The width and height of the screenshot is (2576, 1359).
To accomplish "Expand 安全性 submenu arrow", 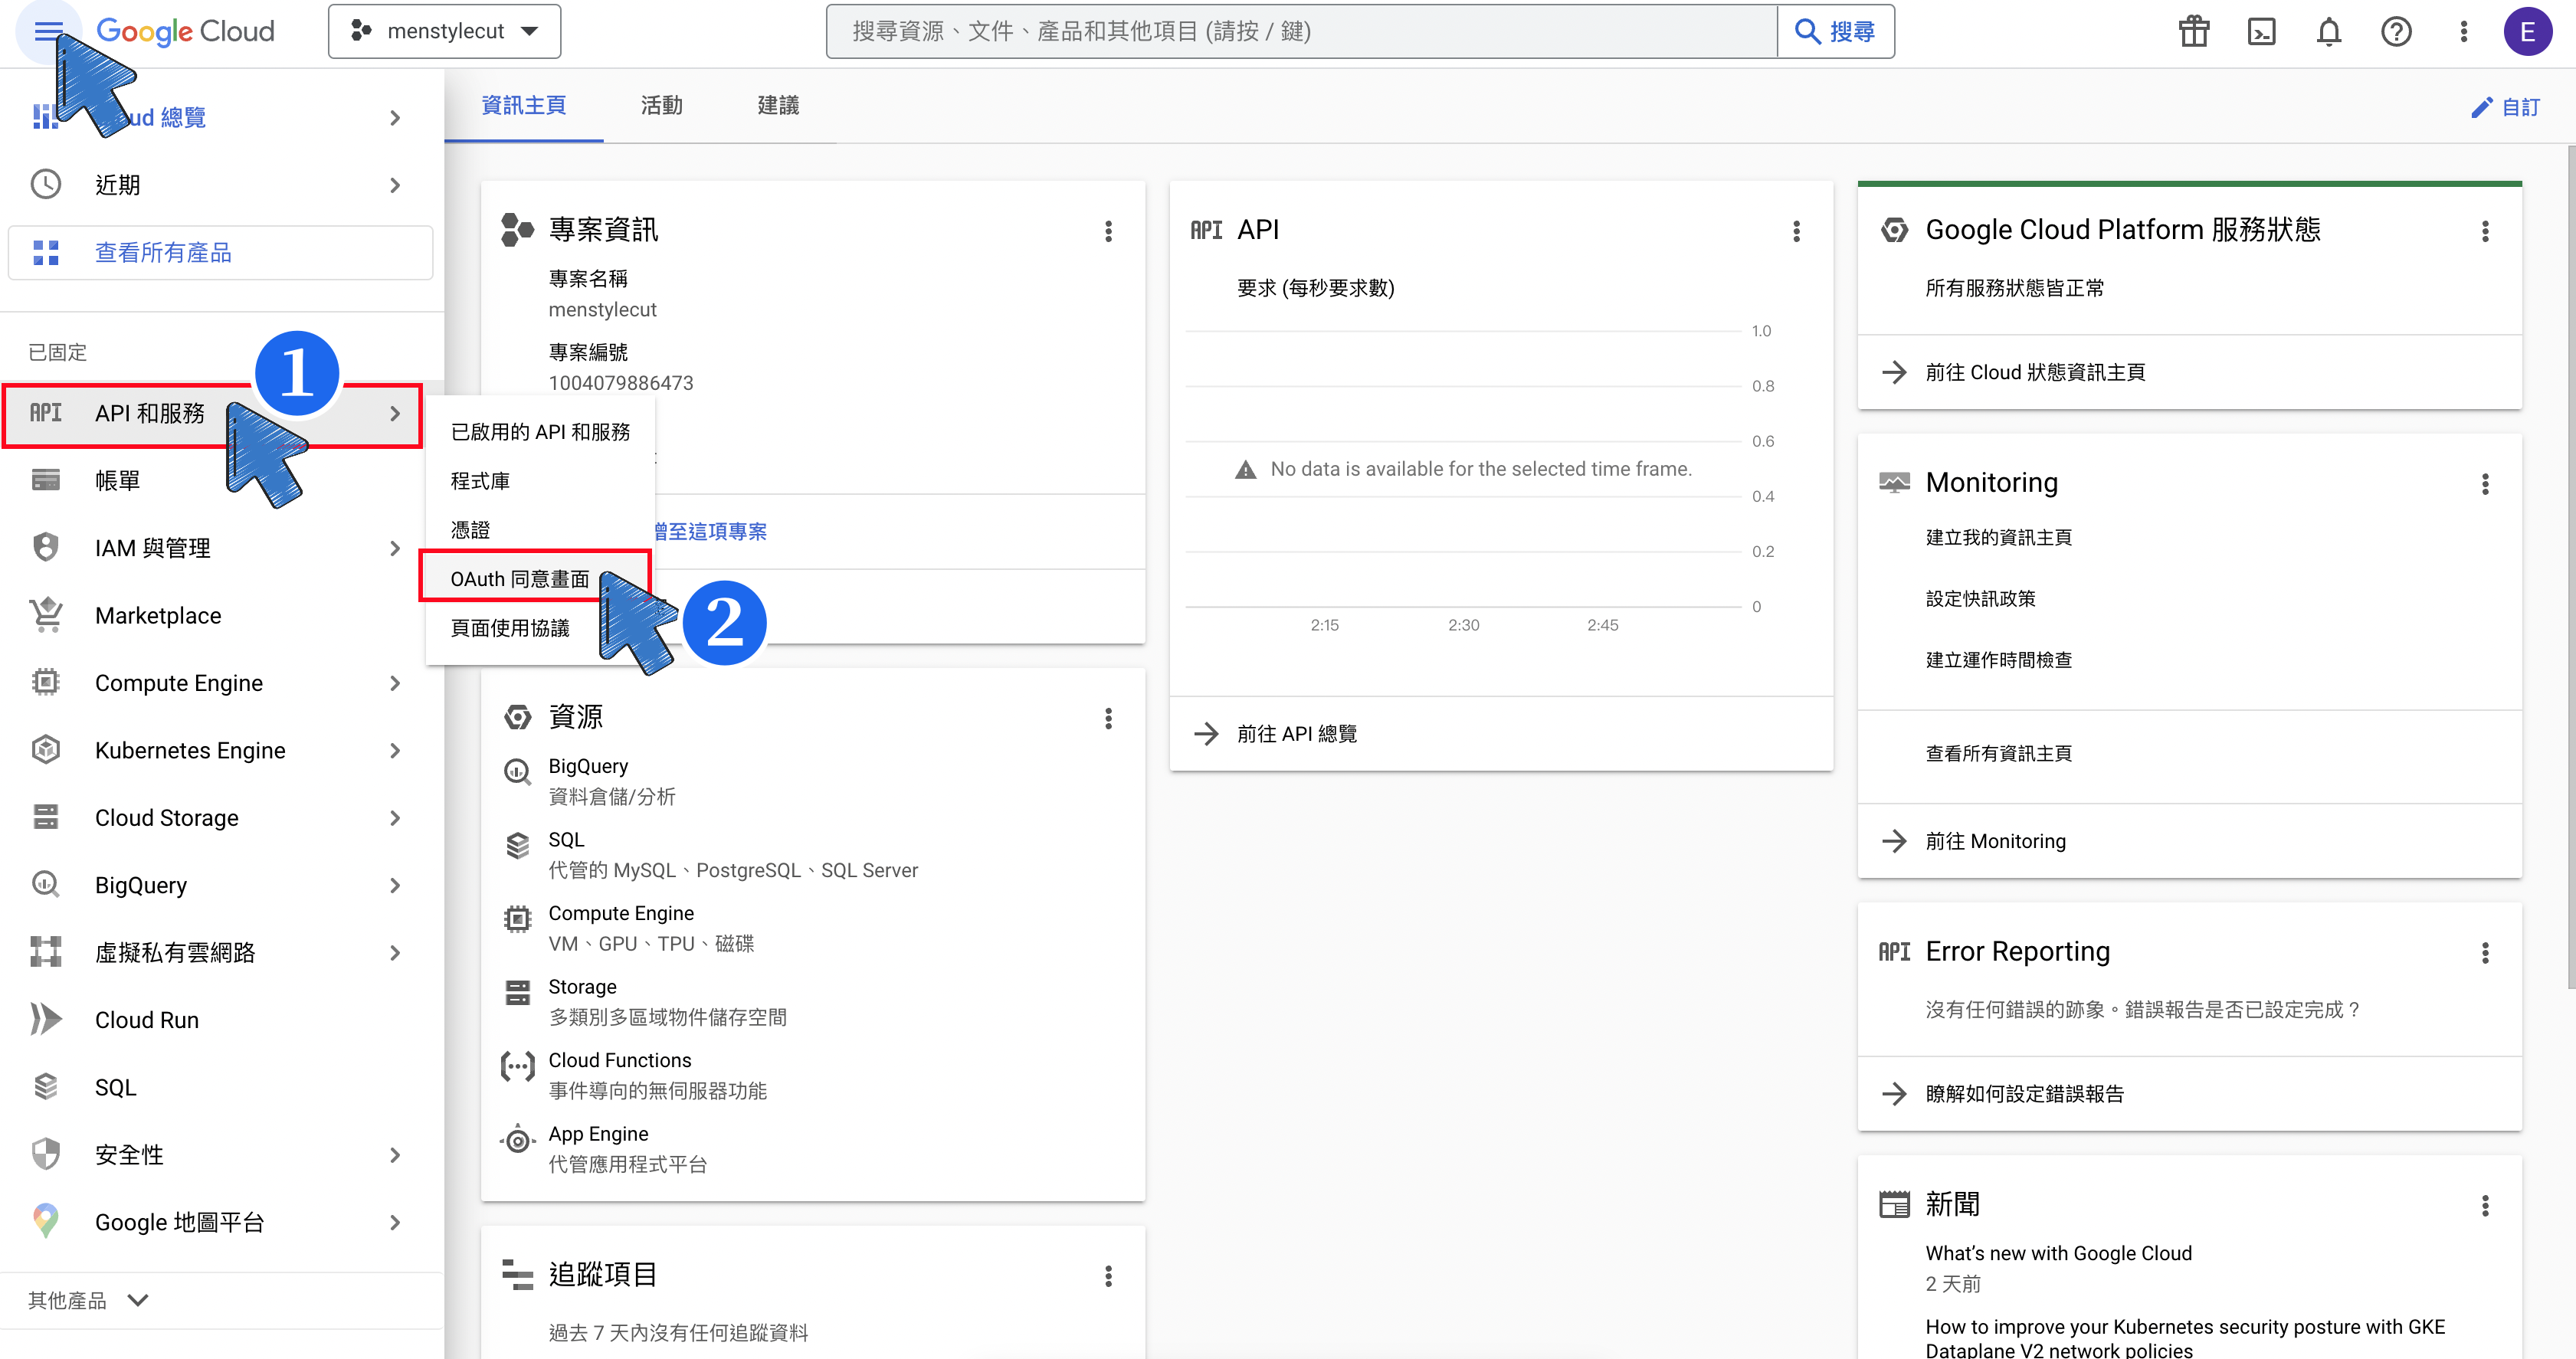I will tap(395, 1154).
